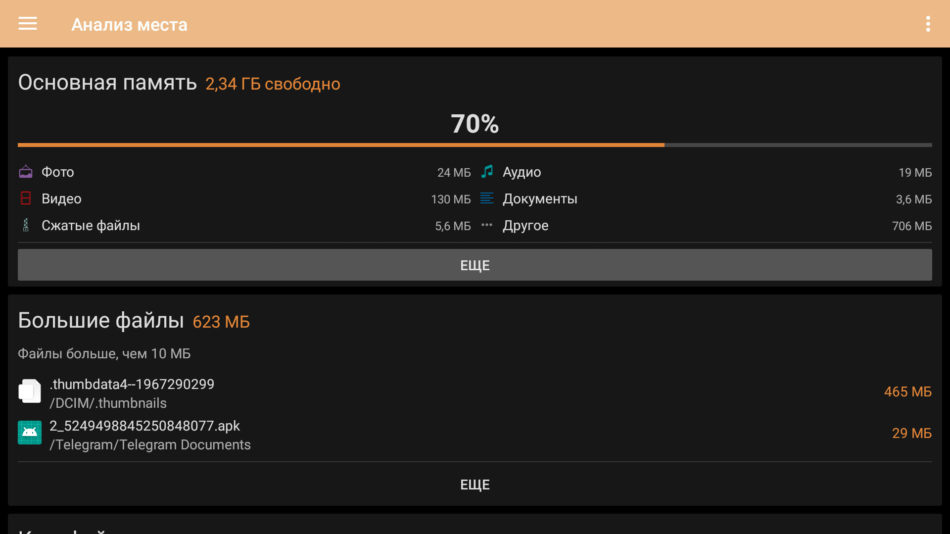The width and height of the screenshot is (950, 534).
Task: Select the 2_5249498845250848077.apk file entry
Action: (474, 435)
